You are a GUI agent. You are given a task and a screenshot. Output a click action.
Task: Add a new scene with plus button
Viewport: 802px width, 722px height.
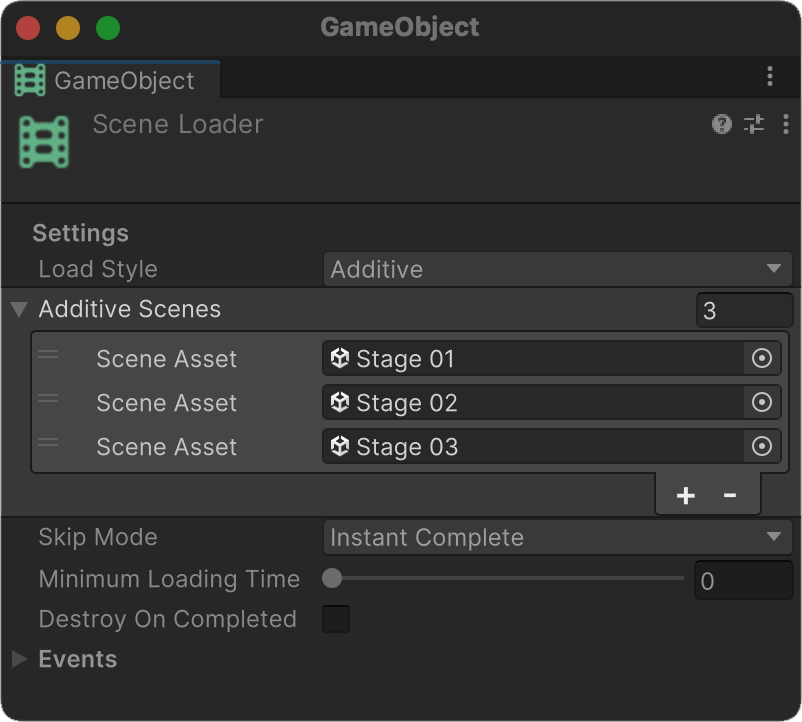685,495
